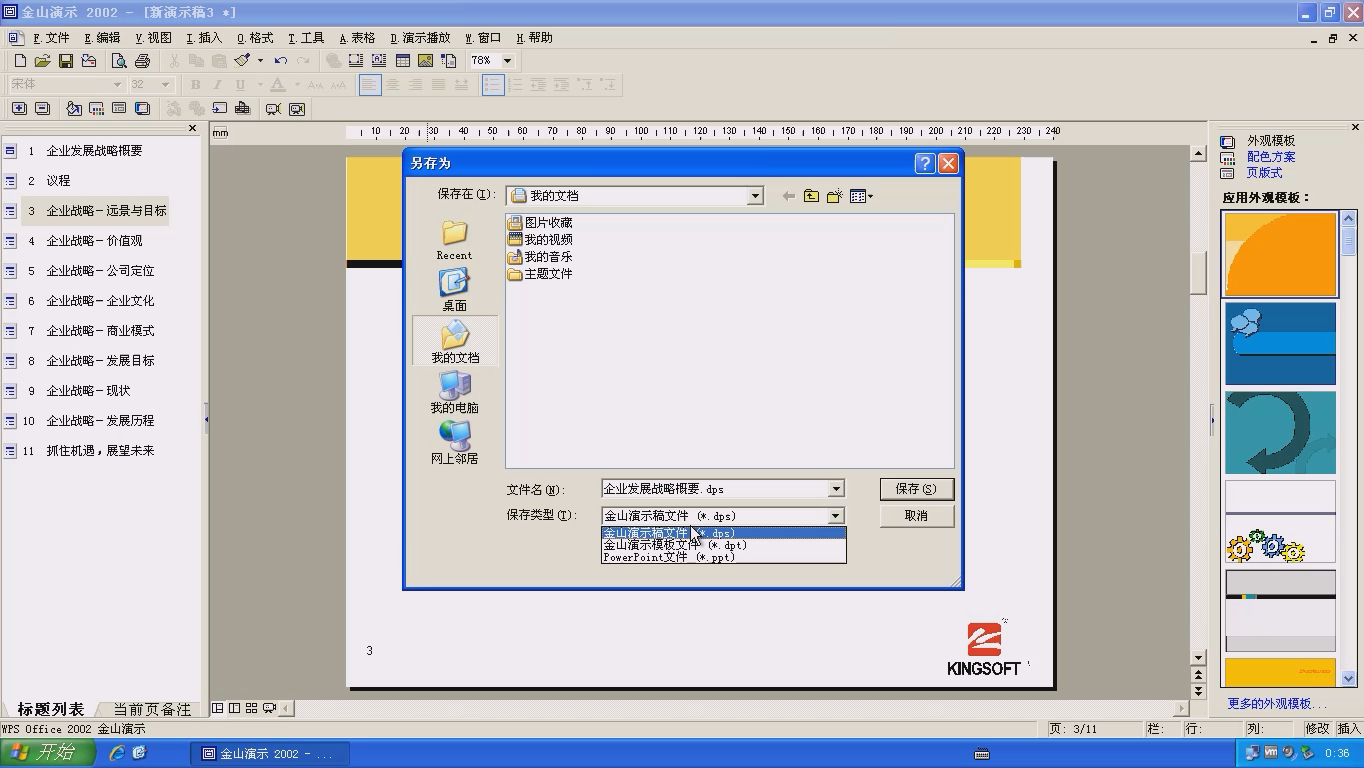The image size is (1364, 768).
Task: Toggle the numbered list button
Action: tap(516, 85)
